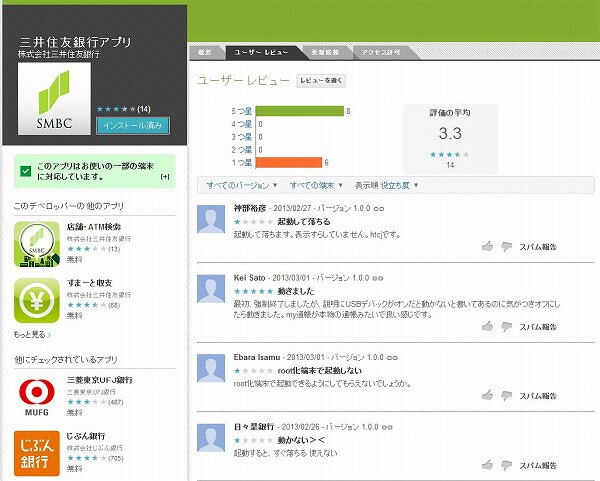Viewport: 600px width, 481px height.
Task: Expand compatibility details with [+] toggle
Action: tap(165, 177)
